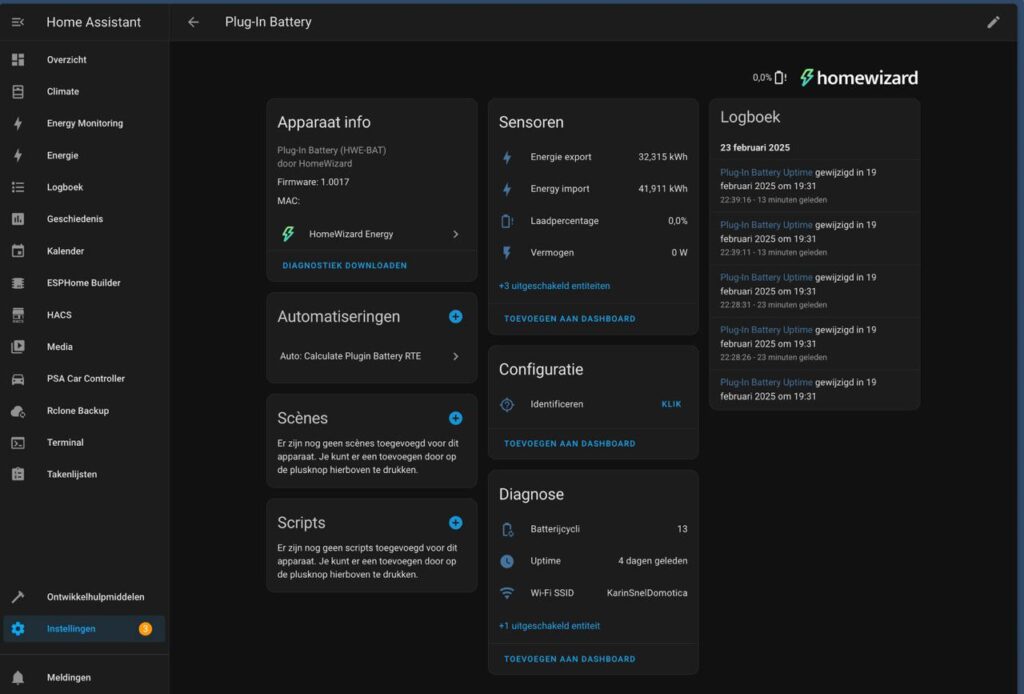This screenshot has width=1024, height=694.
Task: Open Plug-In Battery Uptime link from 22:39:16
Action: coord(766,172)
